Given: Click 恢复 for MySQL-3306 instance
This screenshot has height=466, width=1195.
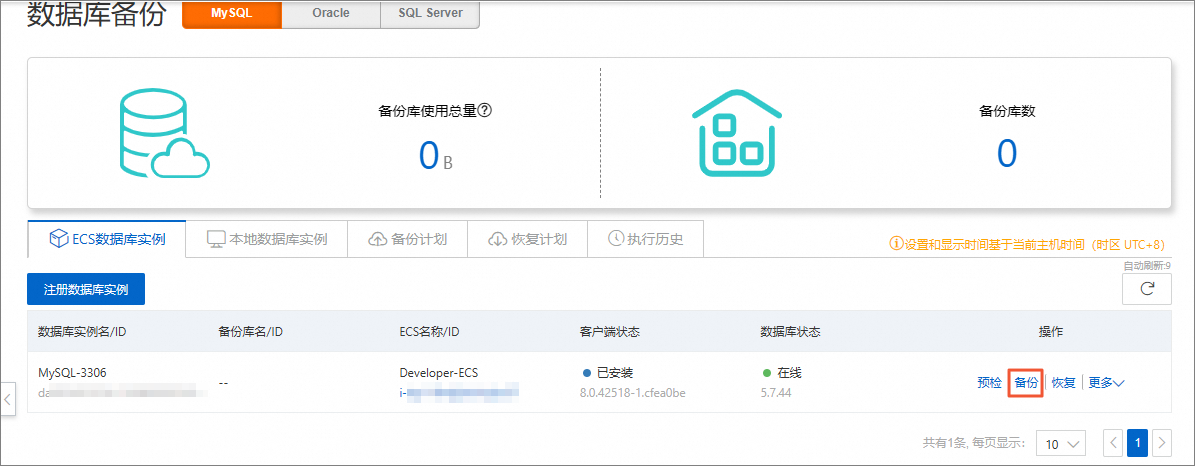Looking at the screenshot, I should coord(1063,383).
